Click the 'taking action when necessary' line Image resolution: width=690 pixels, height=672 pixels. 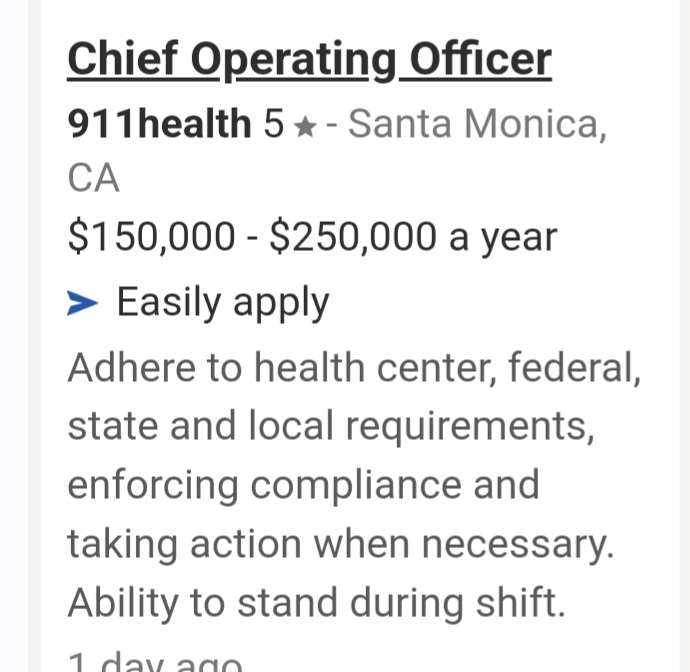(x=339, y=544)
